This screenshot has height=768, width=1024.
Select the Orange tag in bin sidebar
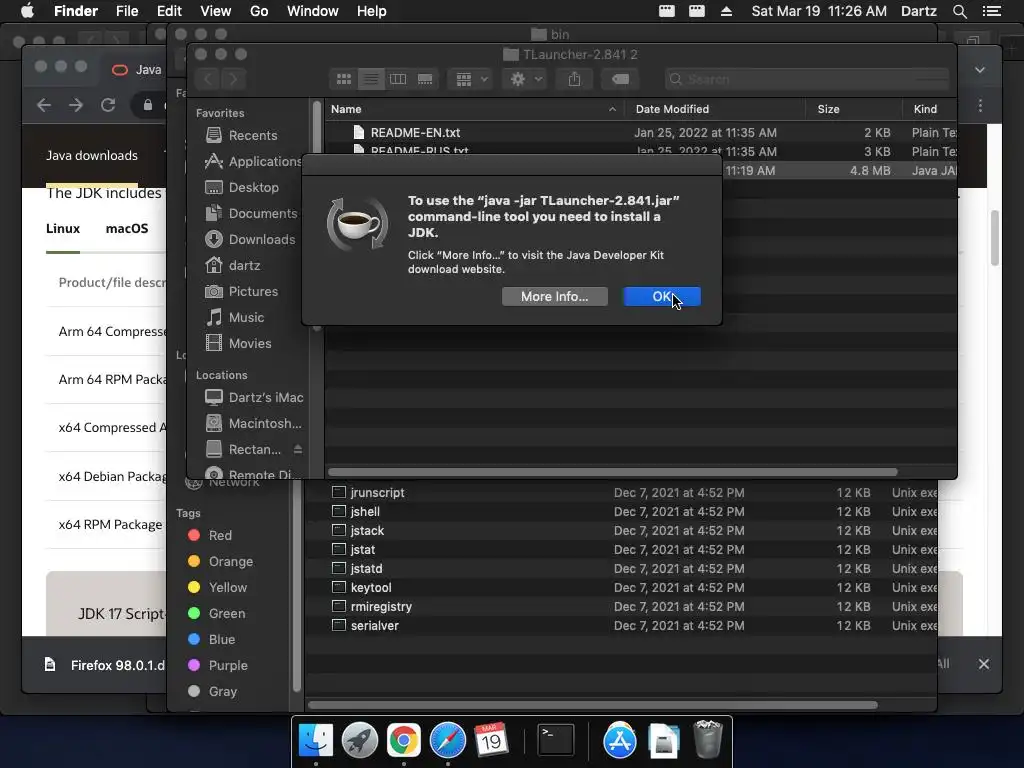[x=220, y=562]
